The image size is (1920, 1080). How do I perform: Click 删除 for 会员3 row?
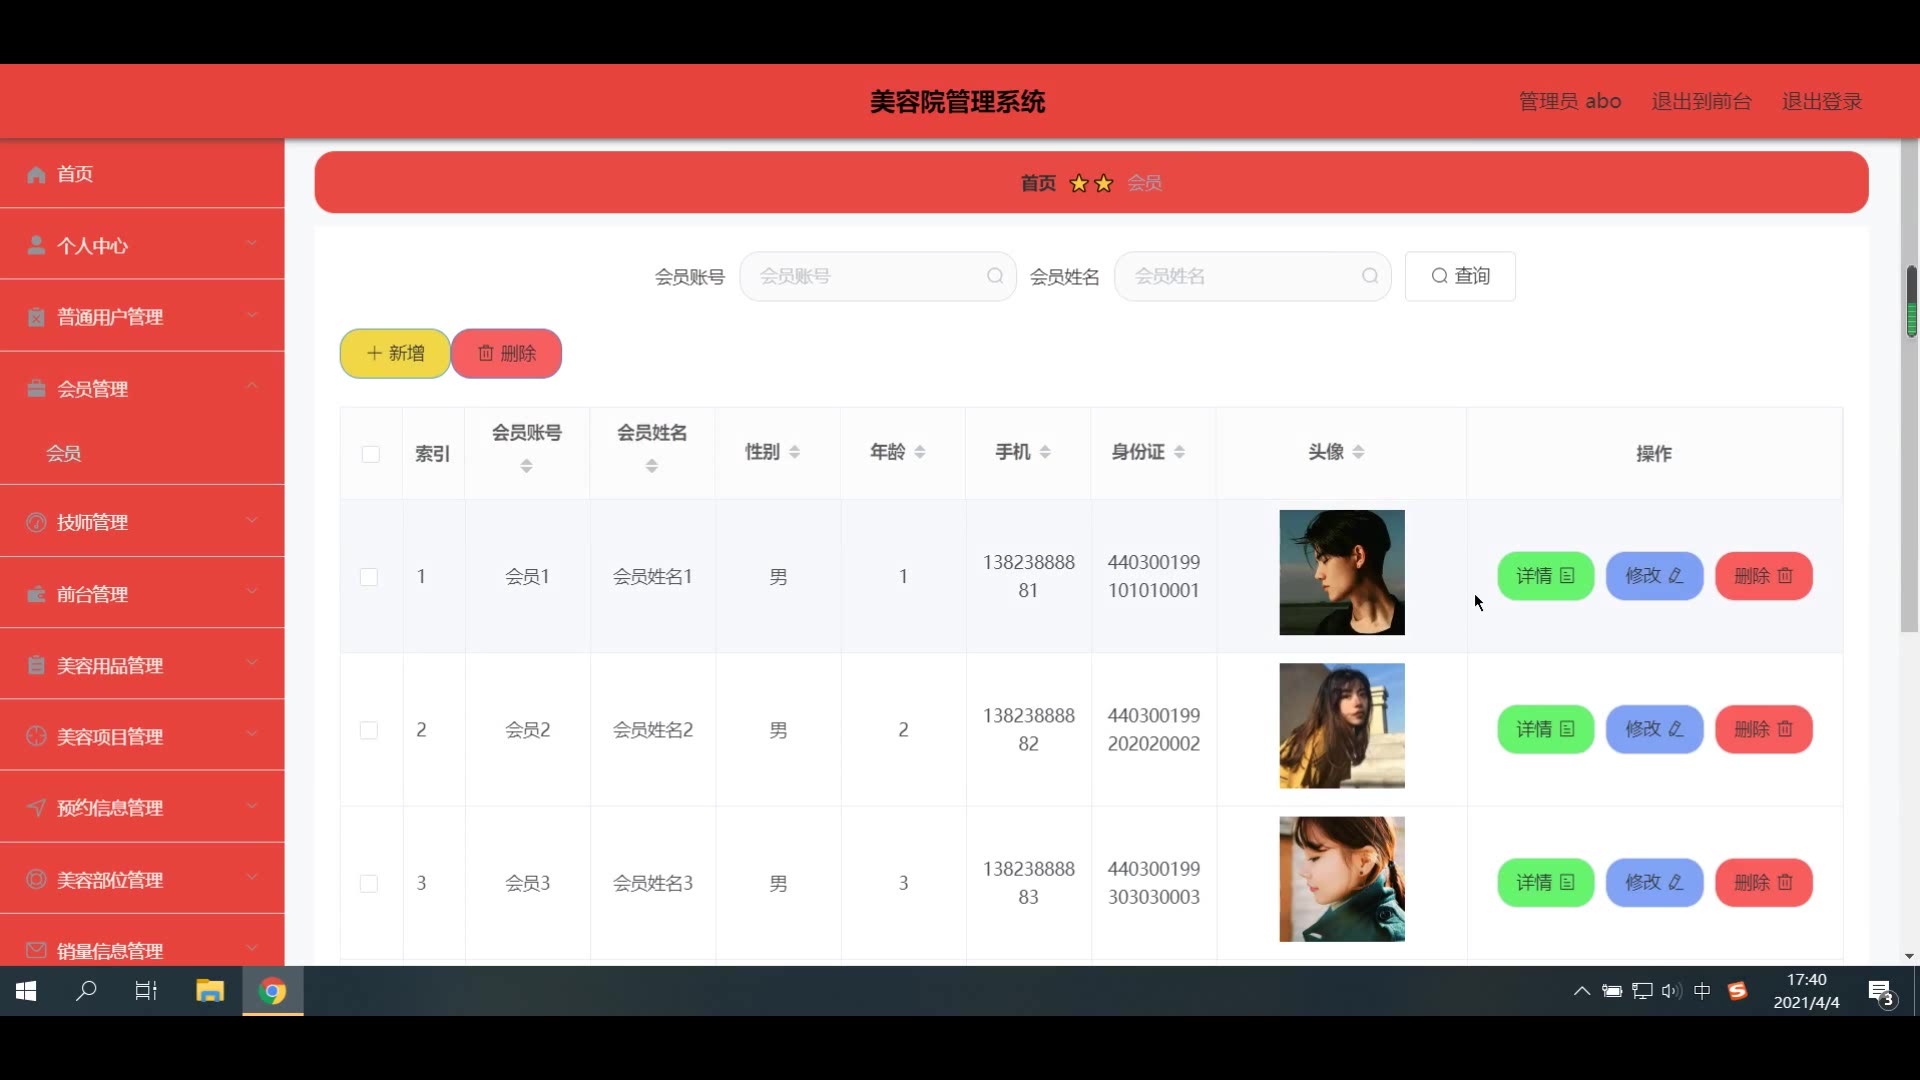tap(1764, 883)
